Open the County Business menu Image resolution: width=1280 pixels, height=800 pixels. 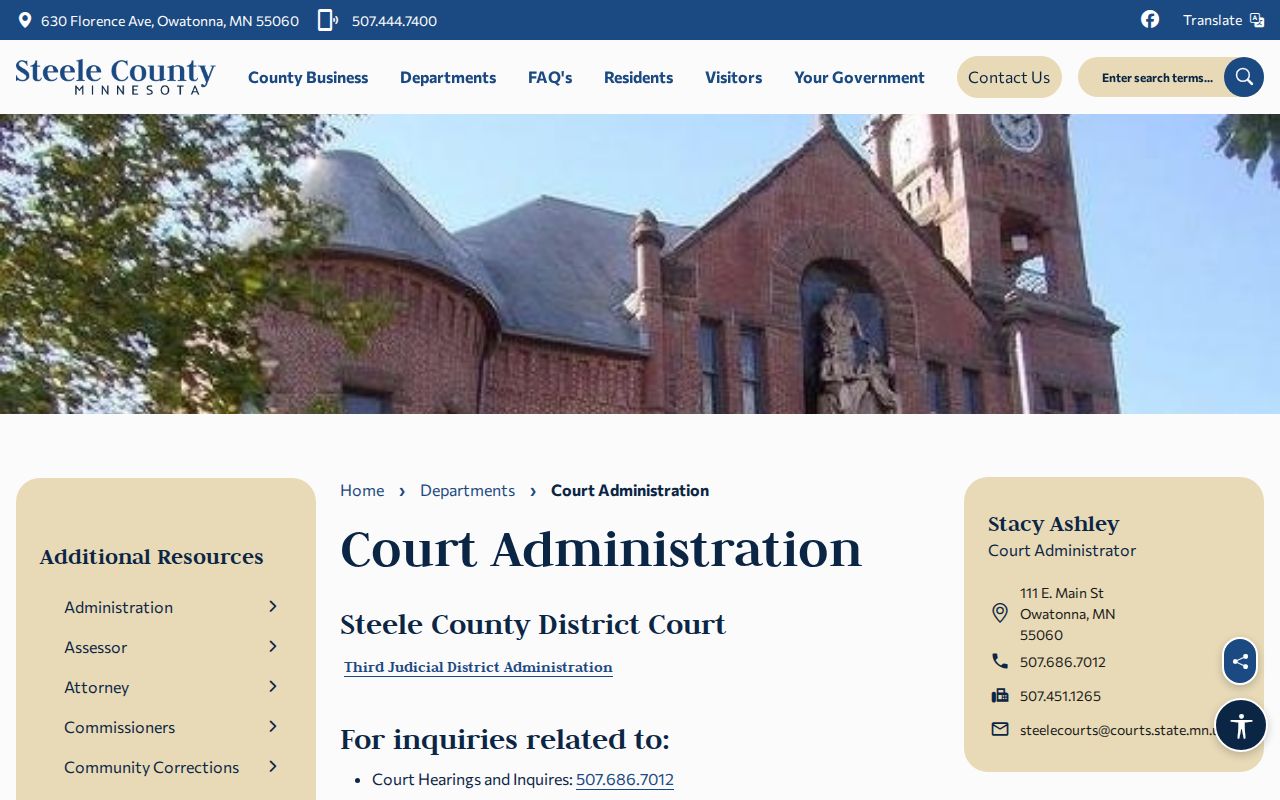click(308, 77)
